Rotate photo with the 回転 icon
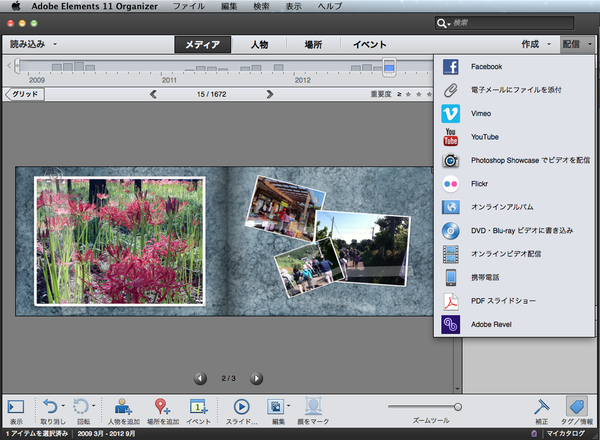The width and height of the screenshot is (600, 440). (x=81, y=406)
